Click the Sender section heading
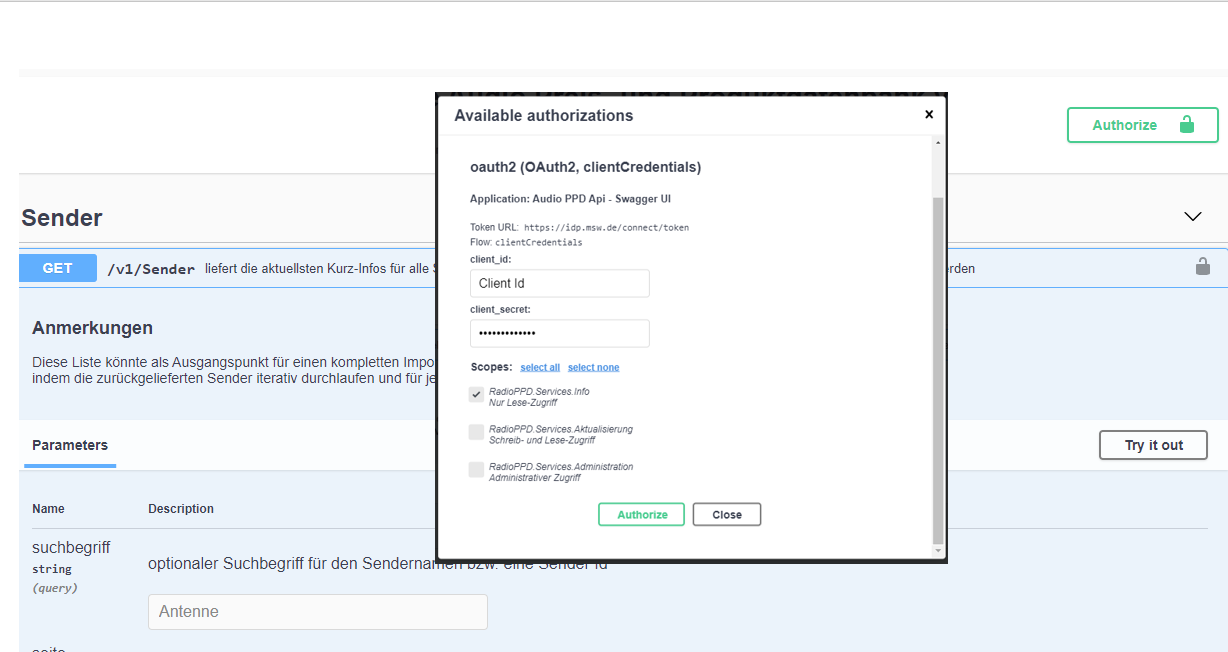 [62, 218]
